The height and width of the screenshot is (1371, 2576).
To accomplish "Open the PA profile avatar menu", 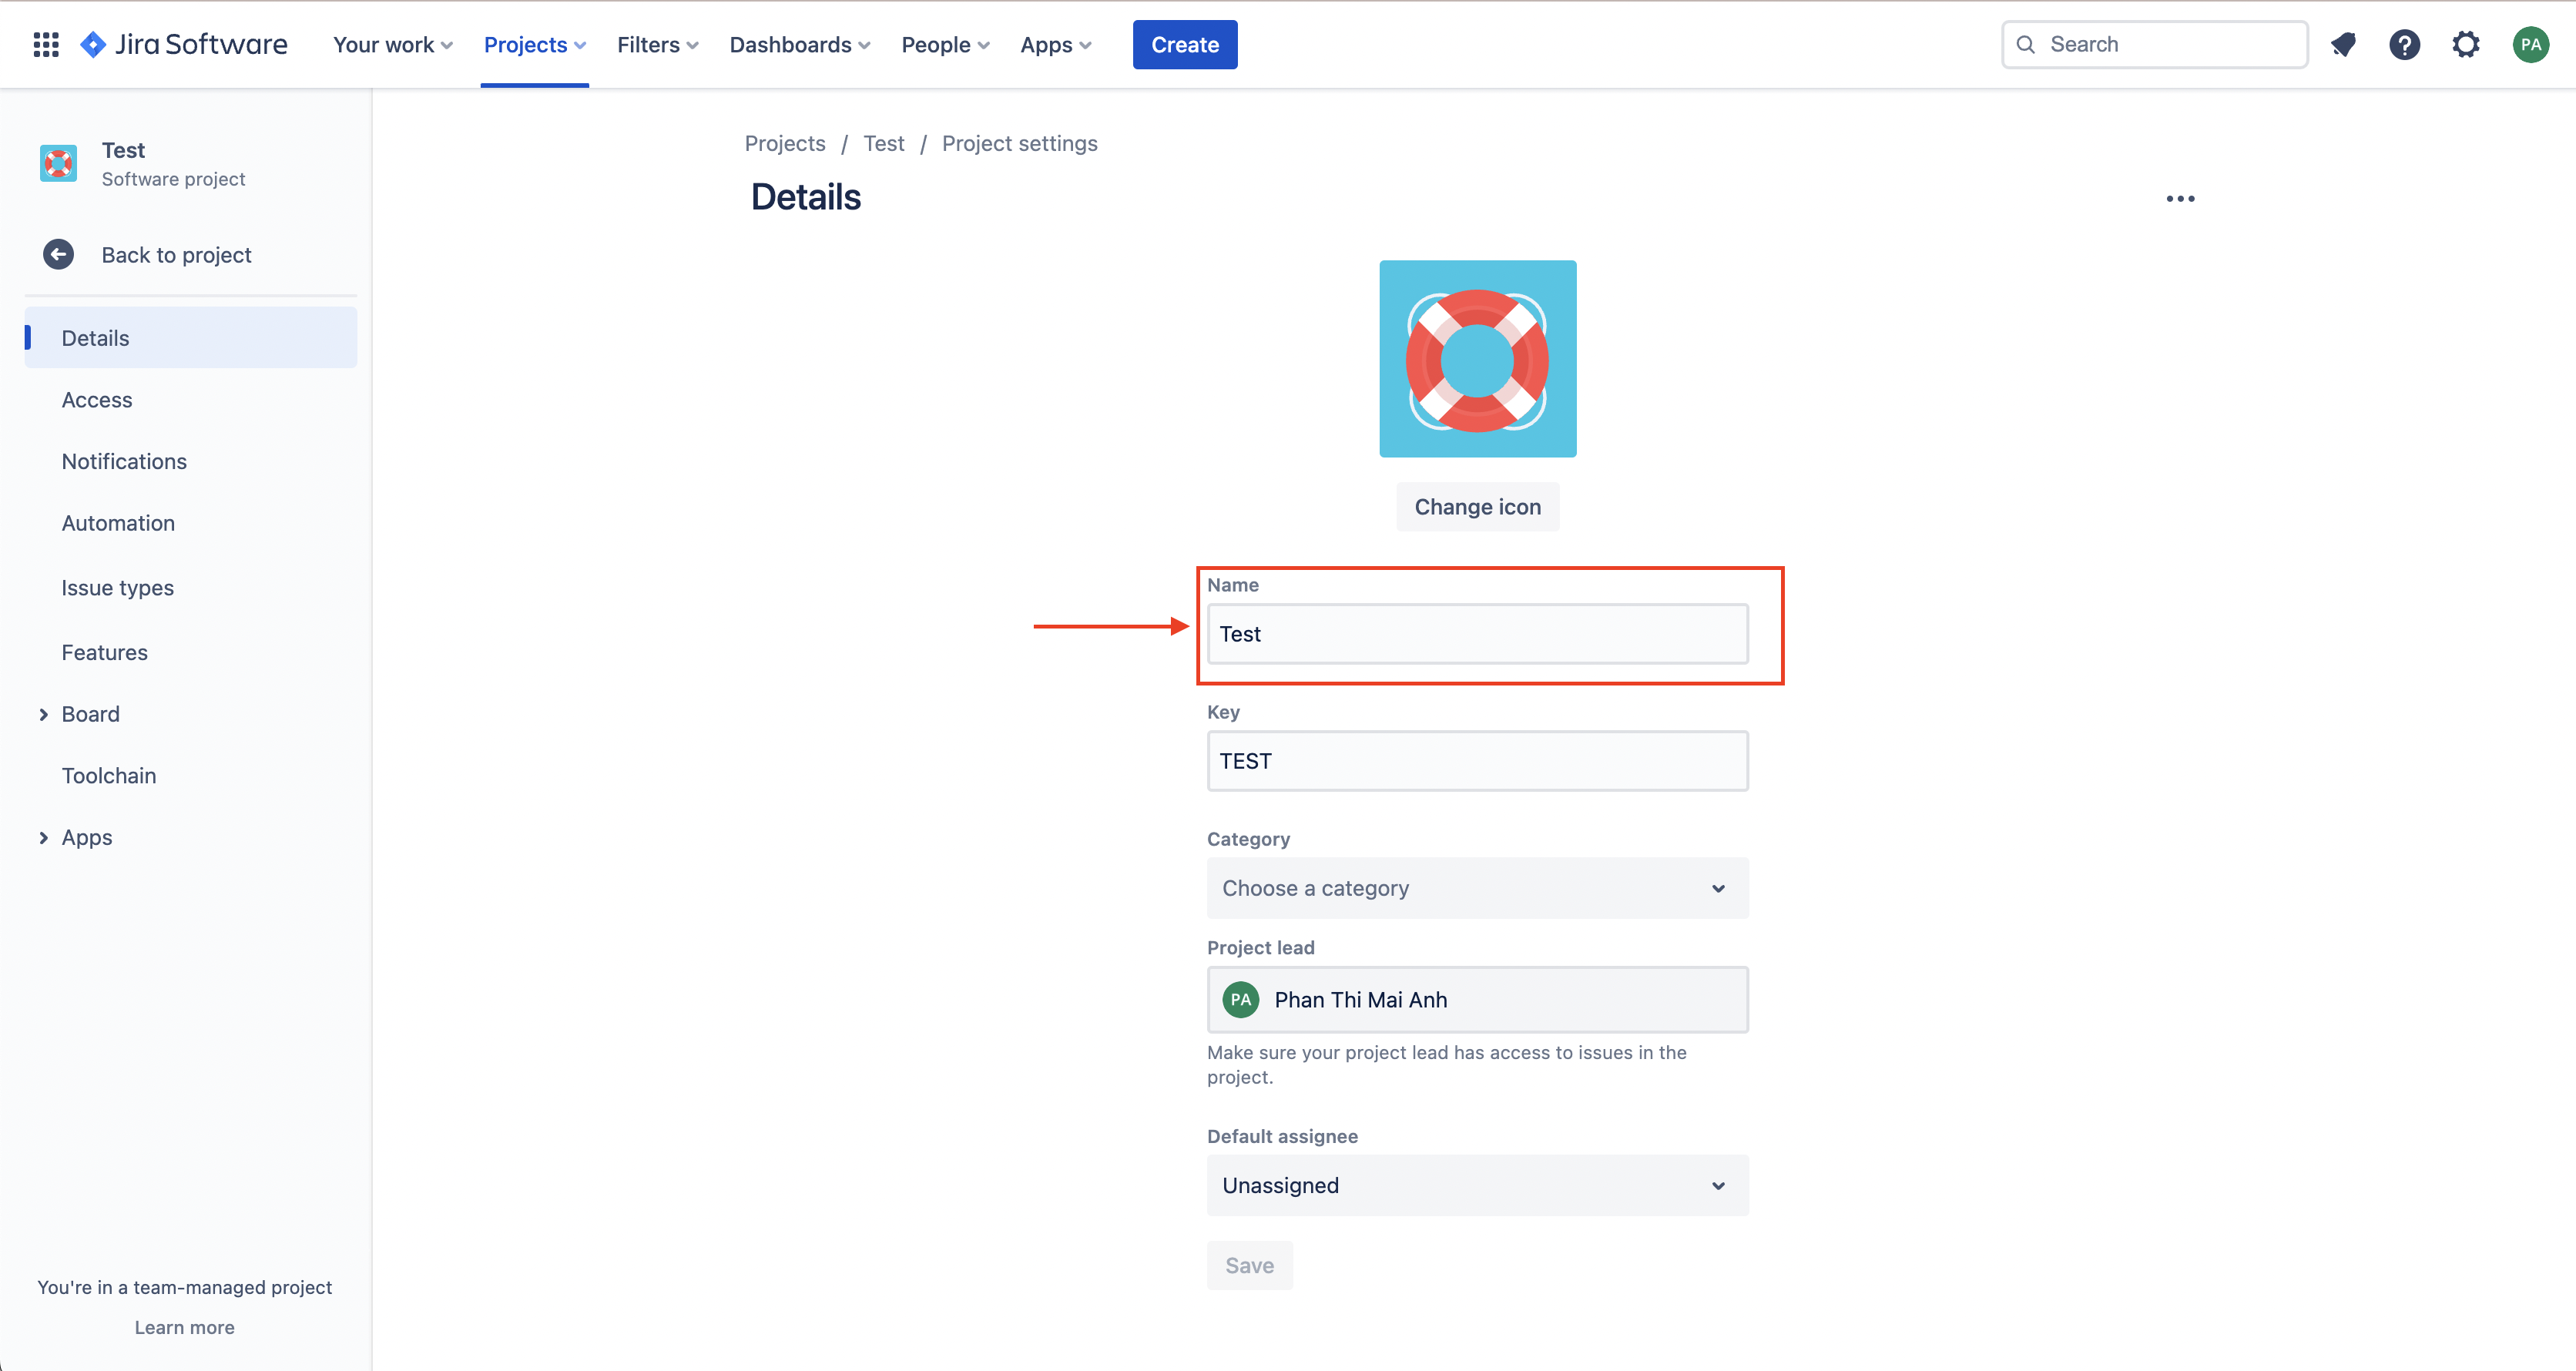I will pos(2530,45).
